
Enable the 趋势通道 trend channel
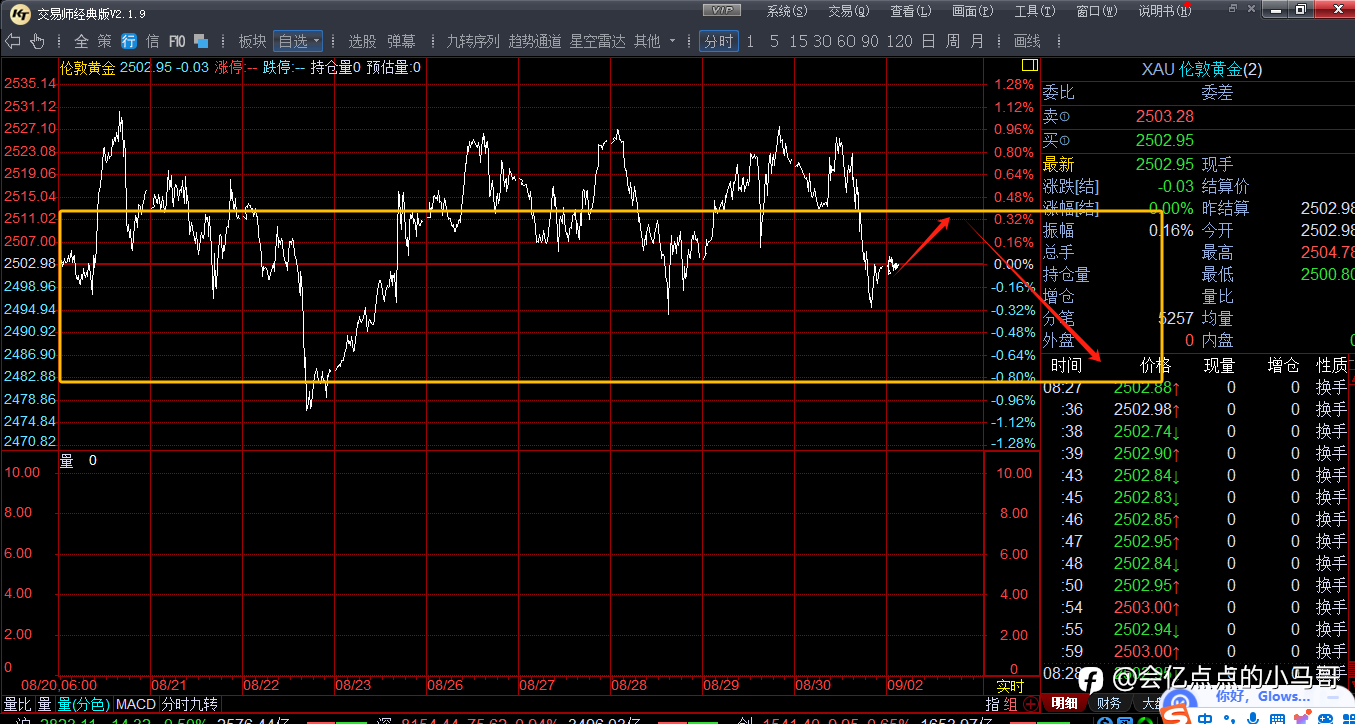(x=535, y=41)
